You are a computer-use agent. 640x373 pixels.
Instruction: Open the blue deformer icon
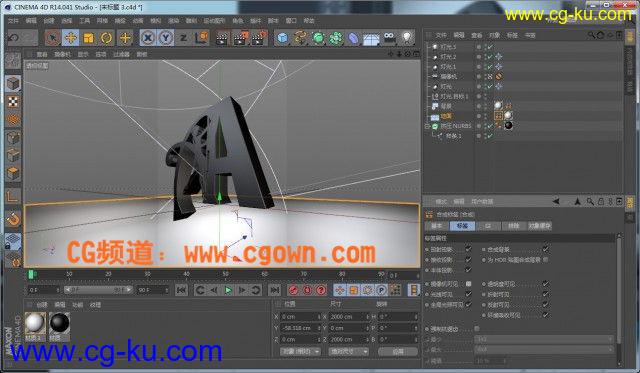[353, 38]
